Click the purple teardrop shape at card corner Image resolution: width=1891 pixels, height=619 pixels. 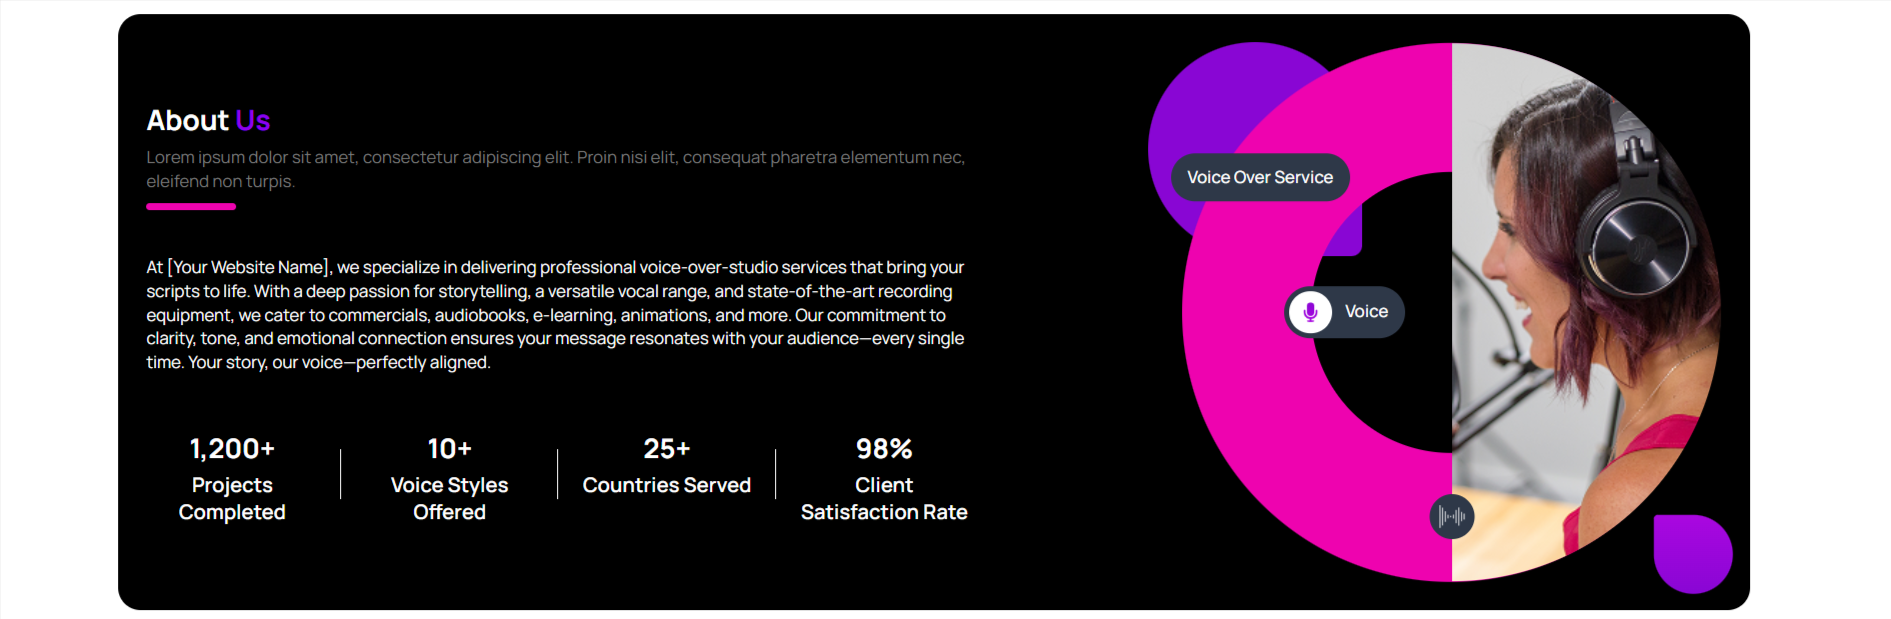(x=1692, y=553)
